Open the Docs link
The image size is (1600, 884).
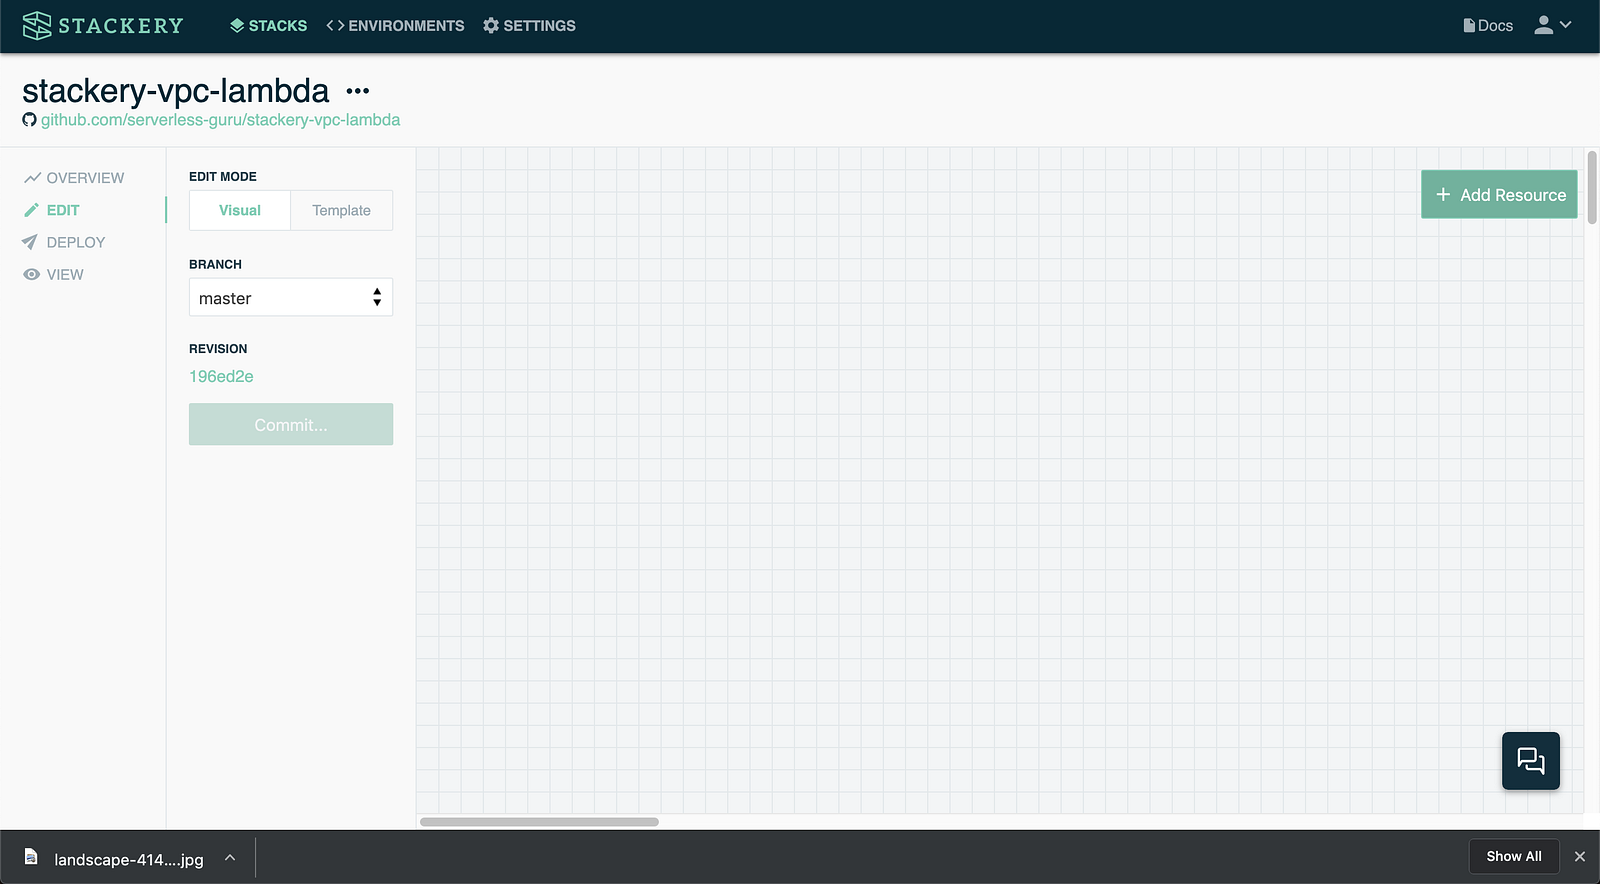[1488, 26]
